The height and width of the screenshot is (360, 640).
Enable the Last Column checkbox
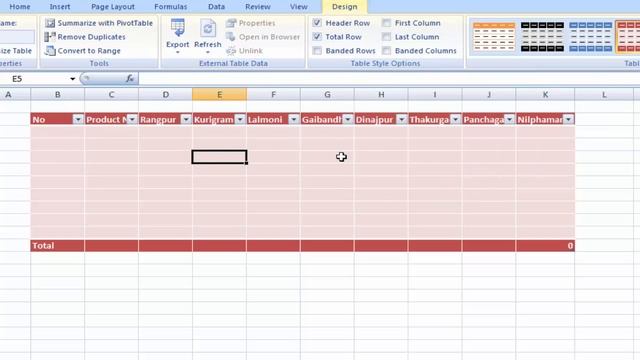(x=386, y=37)
